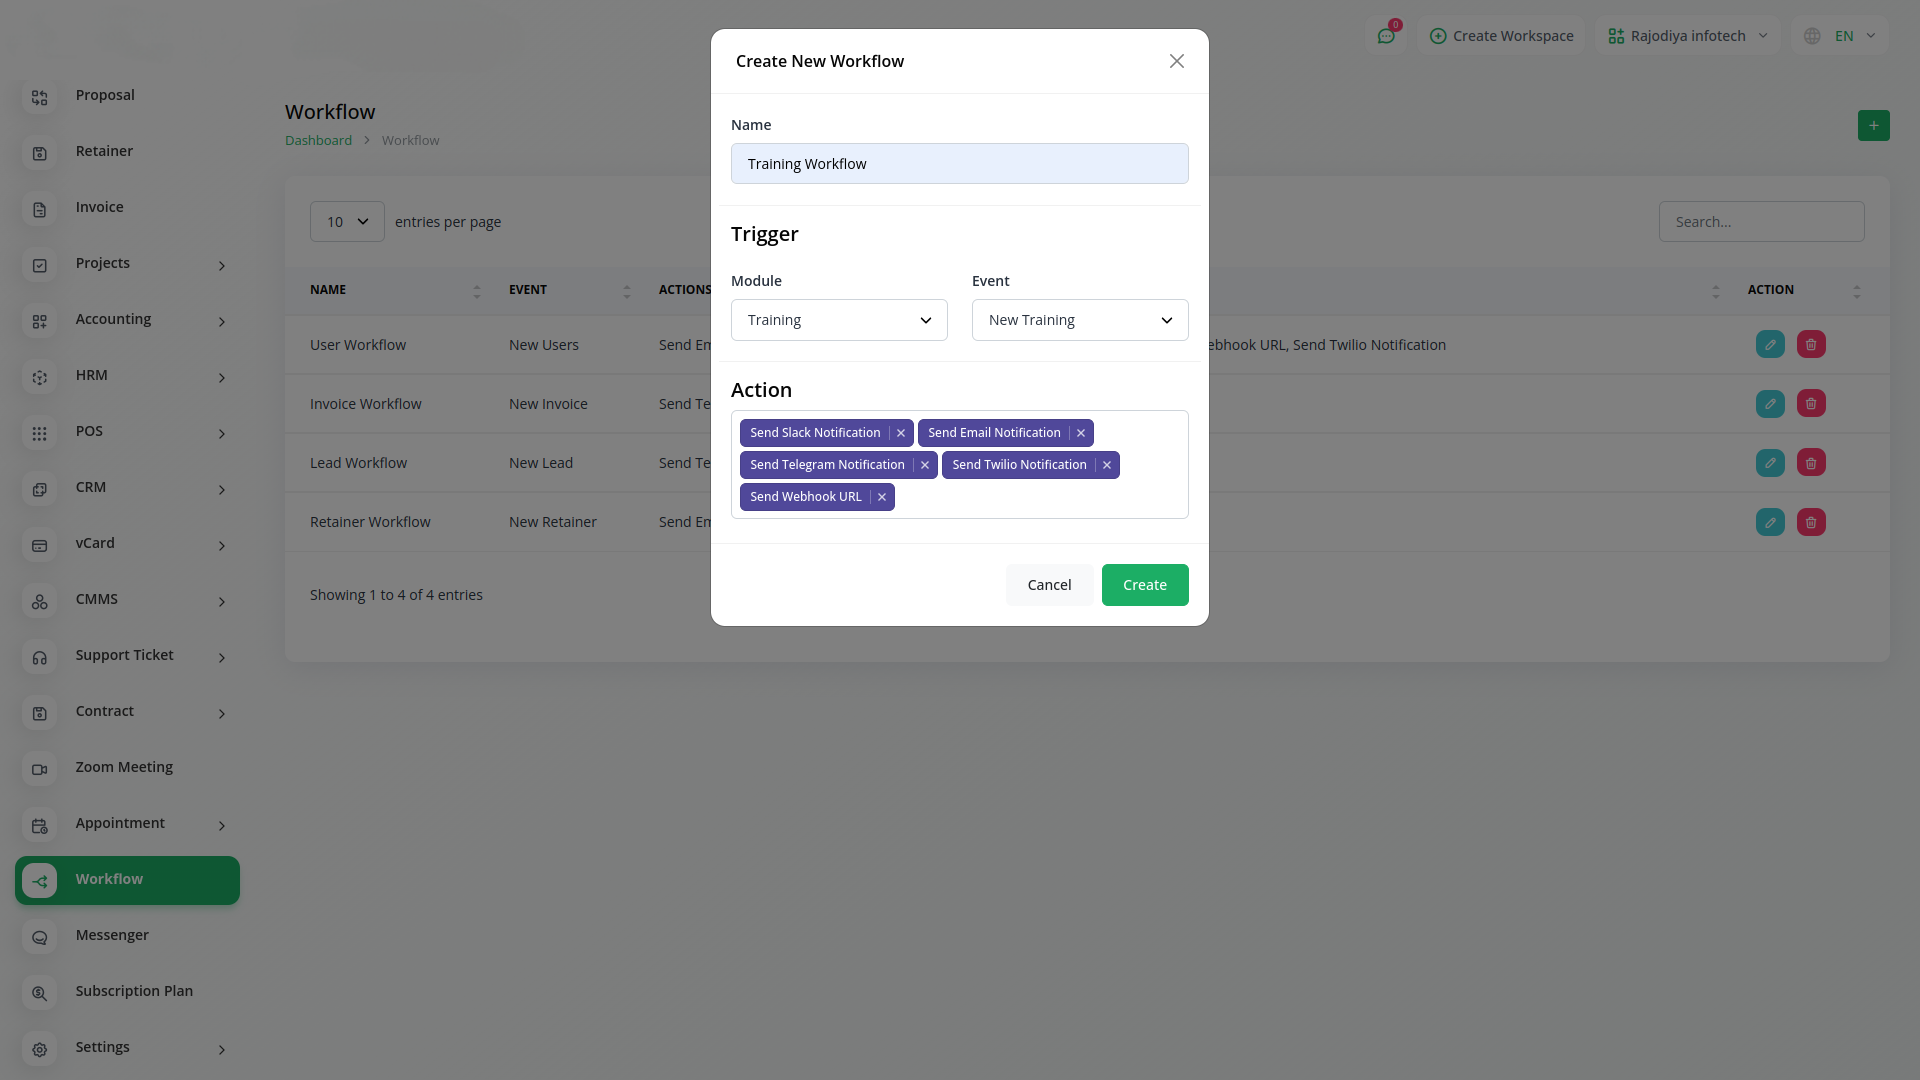Expand the CMMS sidebar menu

[x=222, y=601]
